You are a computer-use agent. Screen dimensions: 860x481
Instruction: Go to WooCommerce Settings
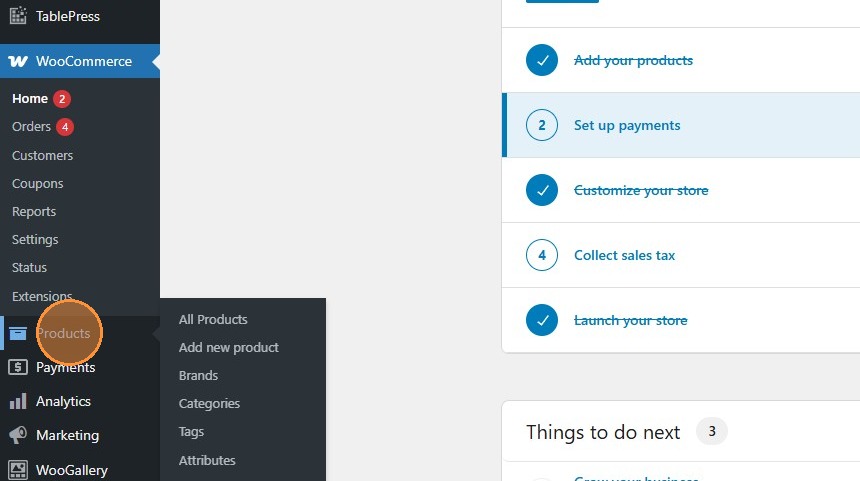click(35, 239)
